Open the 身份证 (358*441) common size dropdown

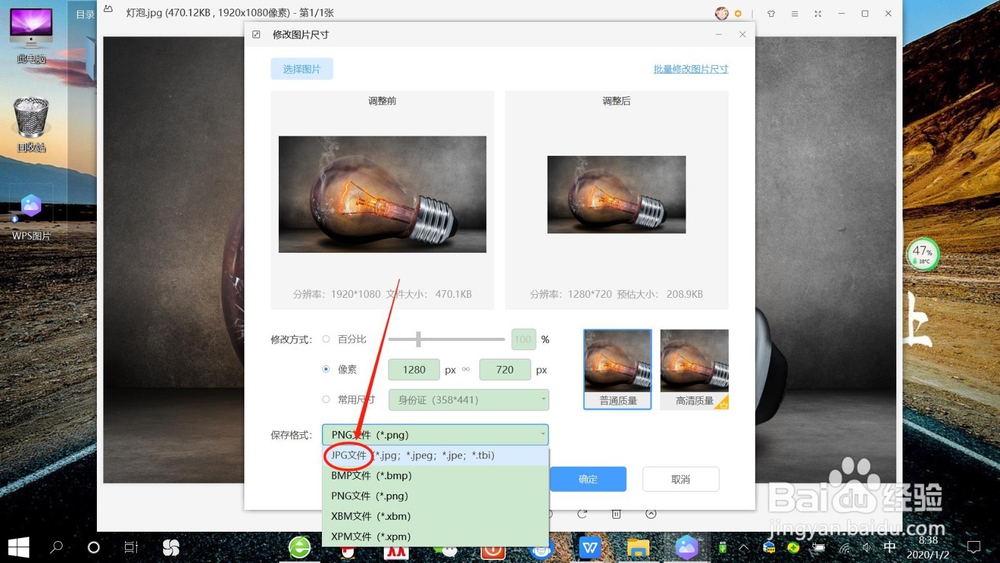[x=468, y=400]
